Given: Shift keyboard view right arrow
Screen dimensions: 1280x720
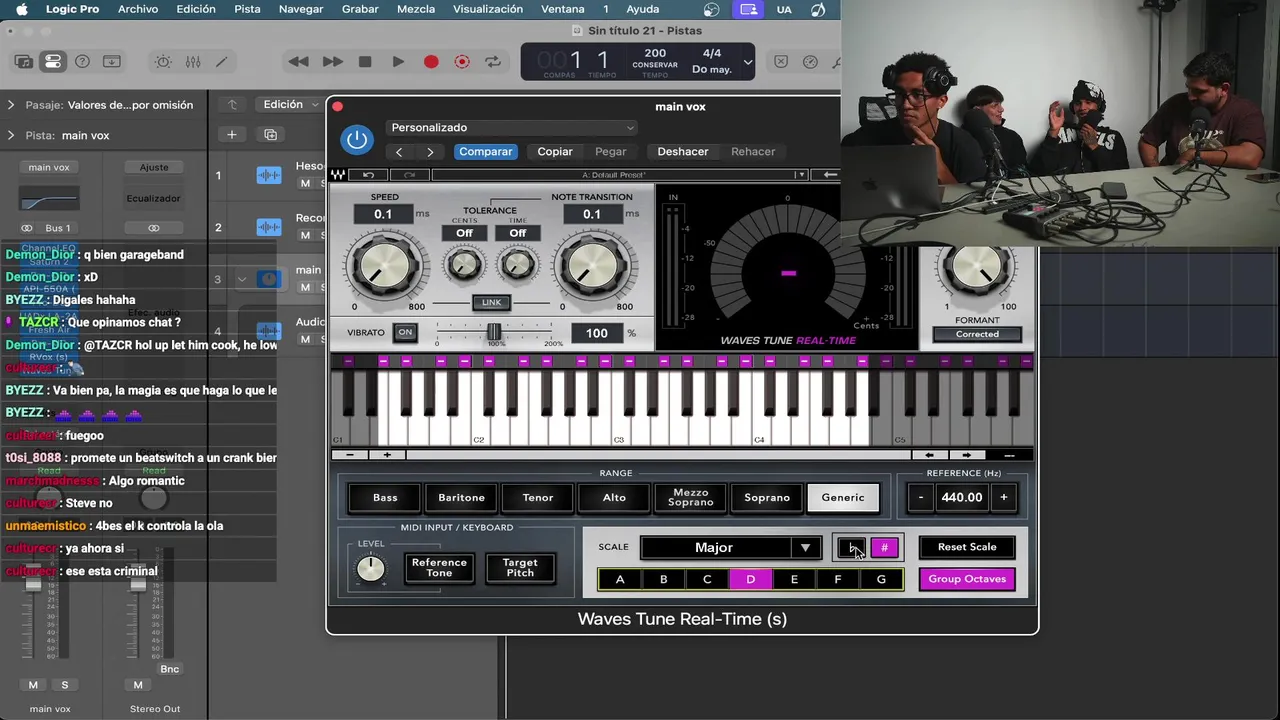Looking at the screenshot, I should 967,455.
